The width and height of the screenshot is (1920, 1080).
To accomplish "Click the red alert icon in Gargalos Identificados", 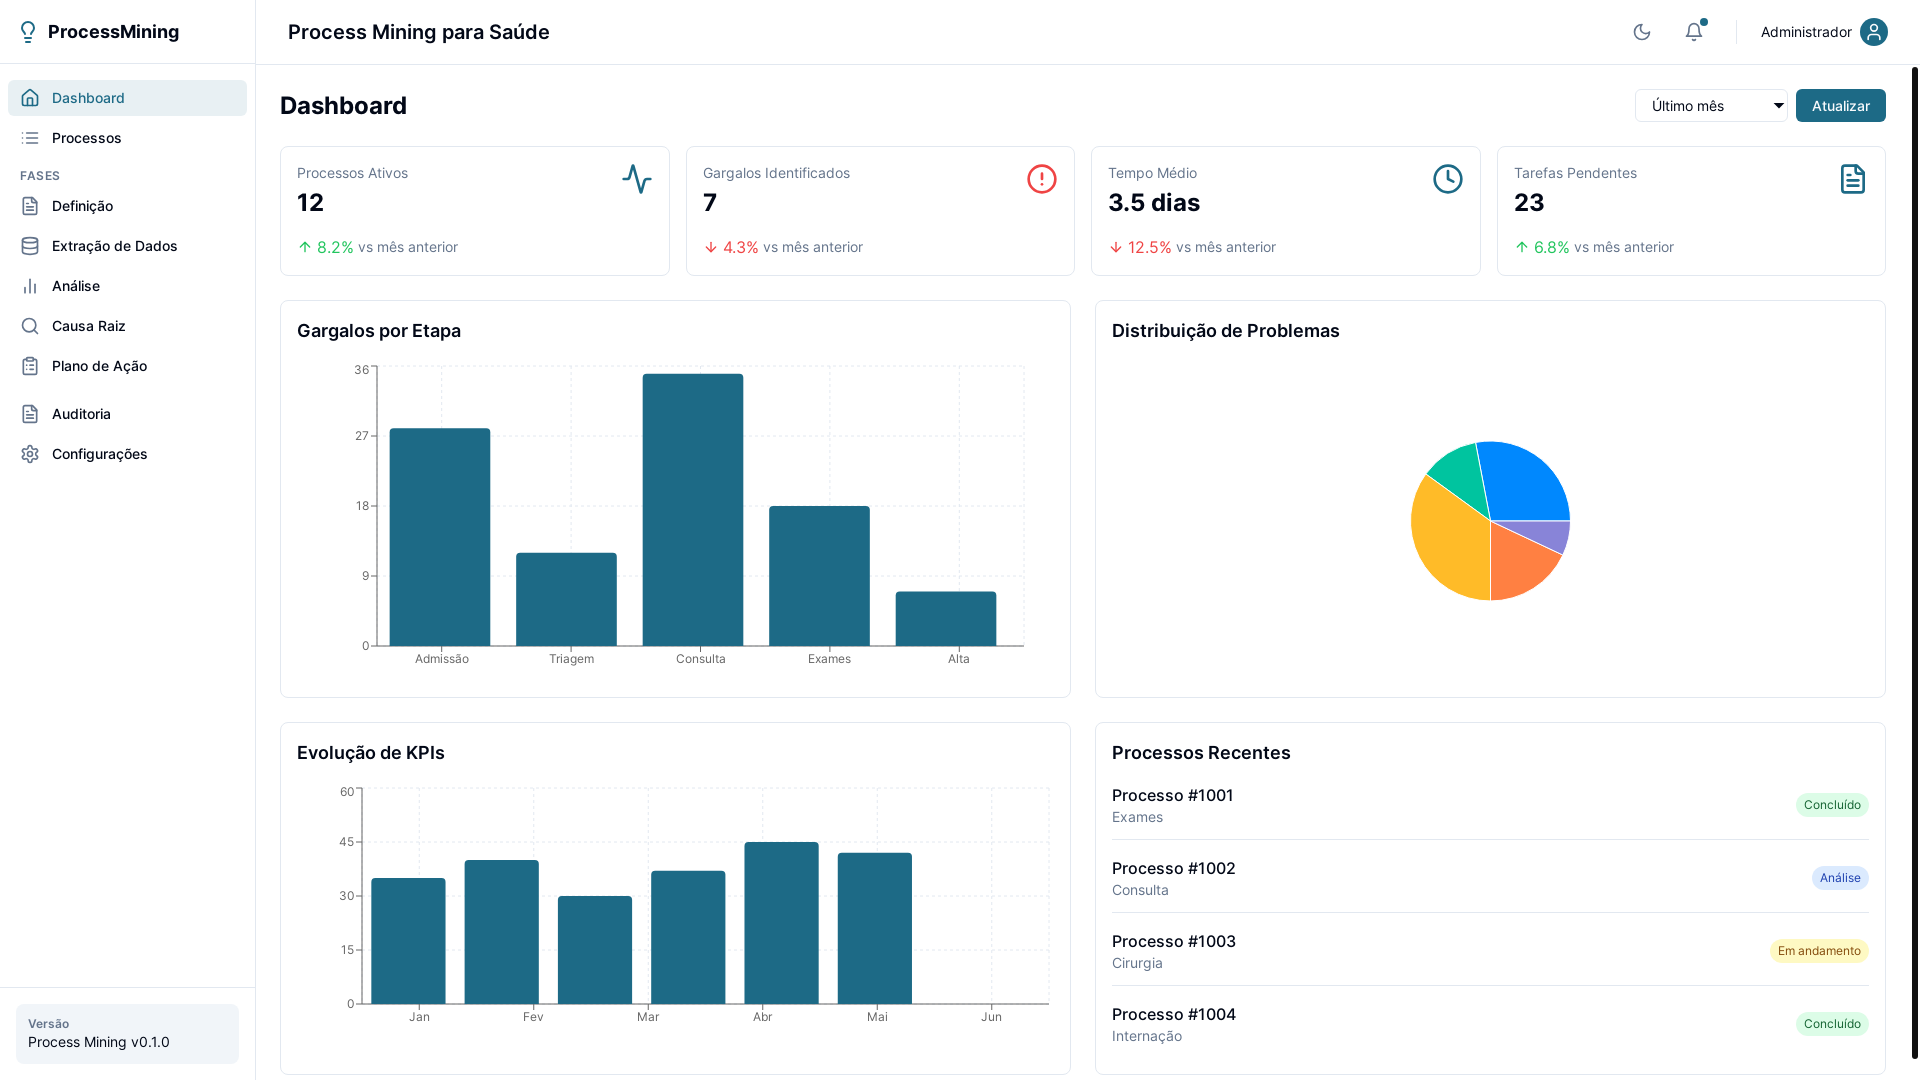I will [1042, 179].
